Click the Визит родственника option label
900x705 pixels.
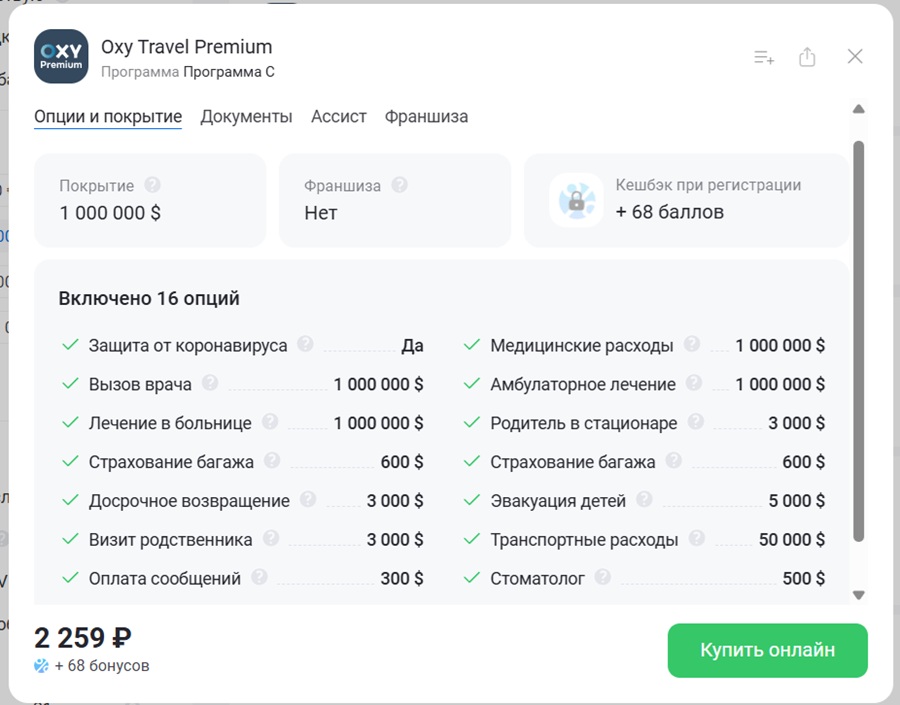click(170, 540)
